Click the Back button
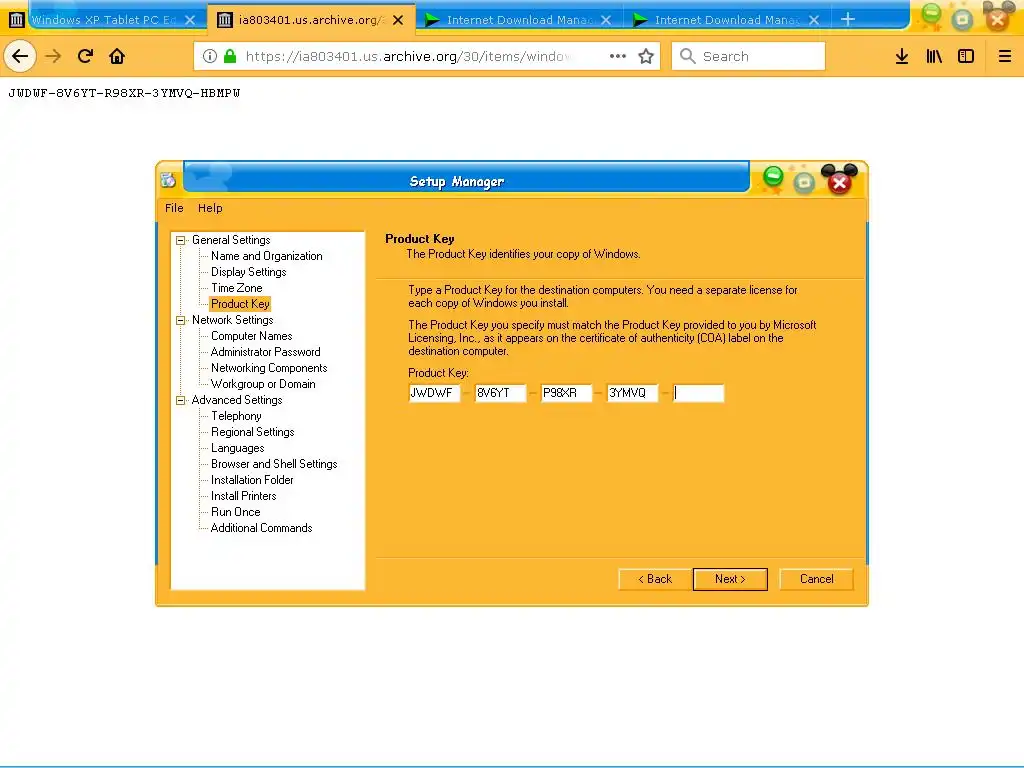The image size is (1024, 768). coord(655,579)
